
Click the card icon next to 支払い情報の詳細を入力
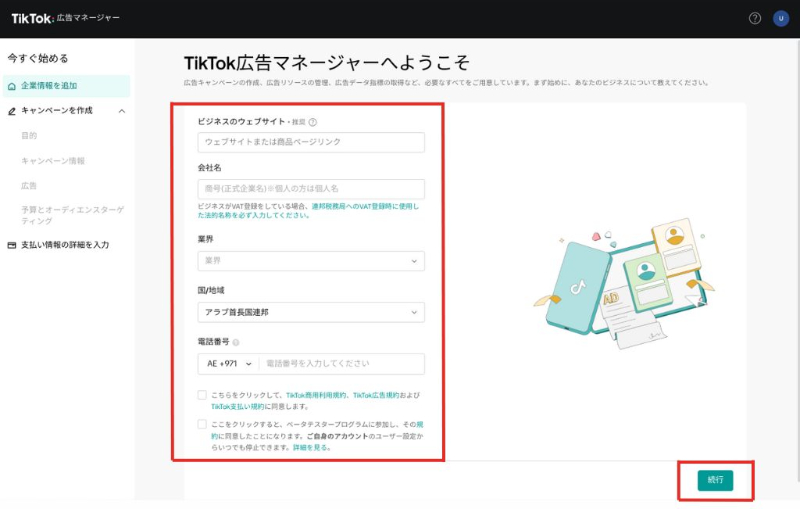point(12,244)
